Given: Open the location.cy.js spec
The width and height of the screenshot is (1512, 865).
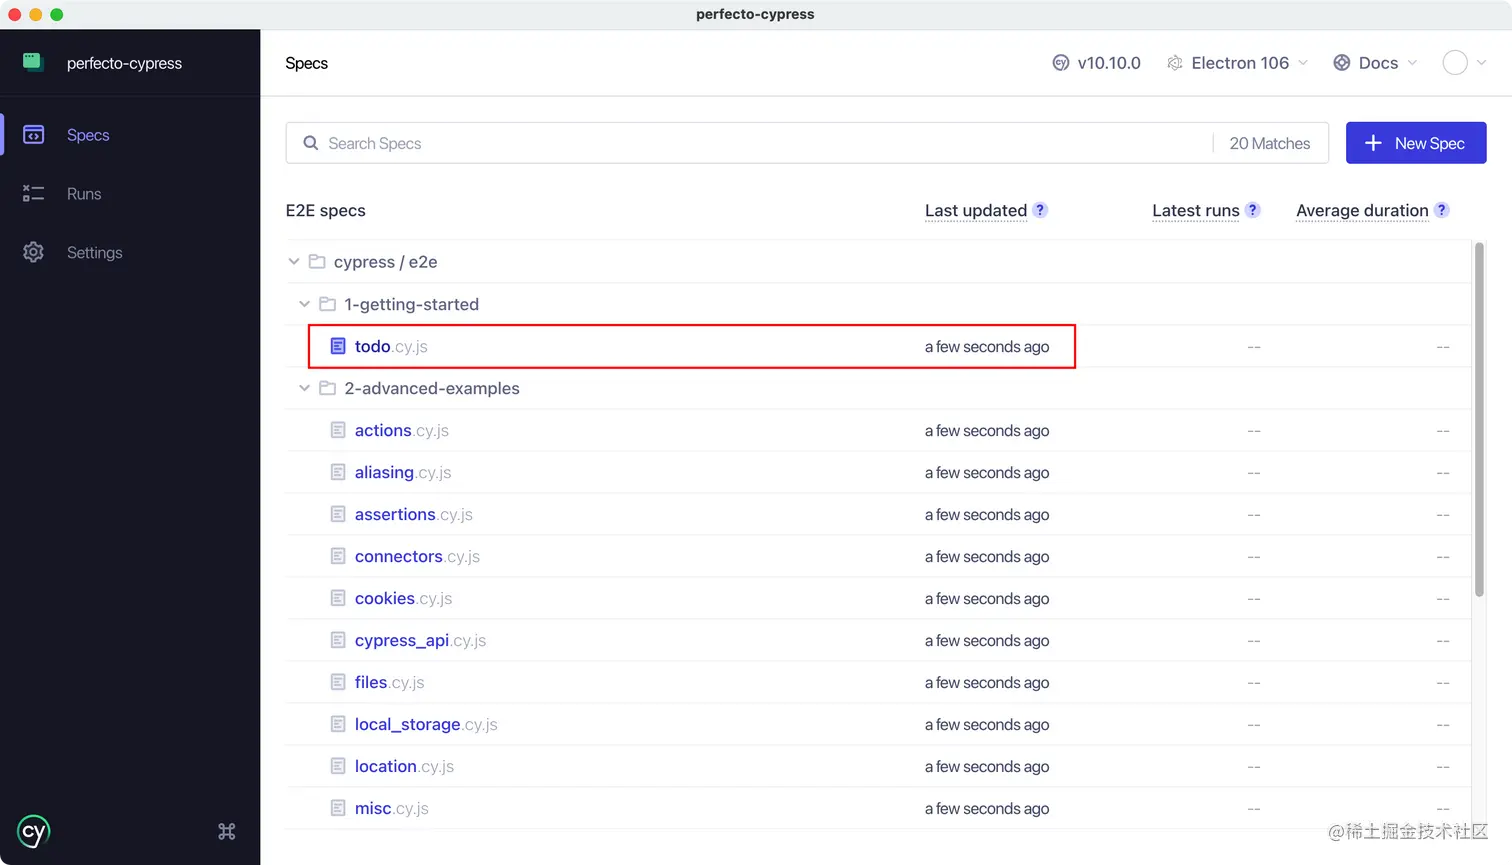Looking at the screenshot, I should coord(404,766).
